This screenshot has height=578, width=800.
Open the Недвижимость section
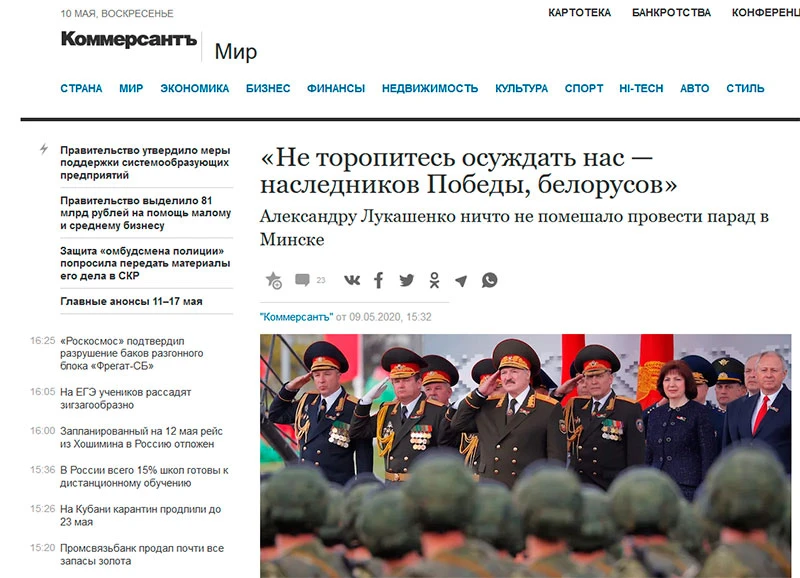430,88
